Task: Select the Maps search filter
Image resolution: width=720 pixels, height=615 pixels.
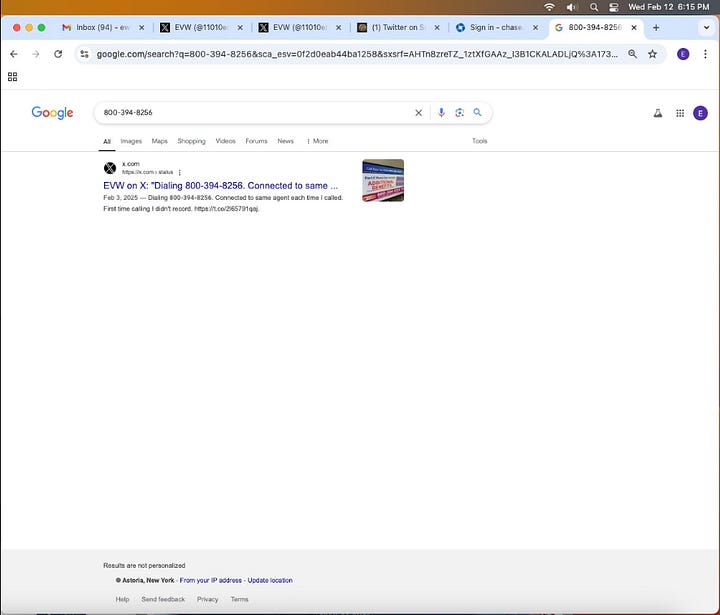Action: [x=159, y=141]
